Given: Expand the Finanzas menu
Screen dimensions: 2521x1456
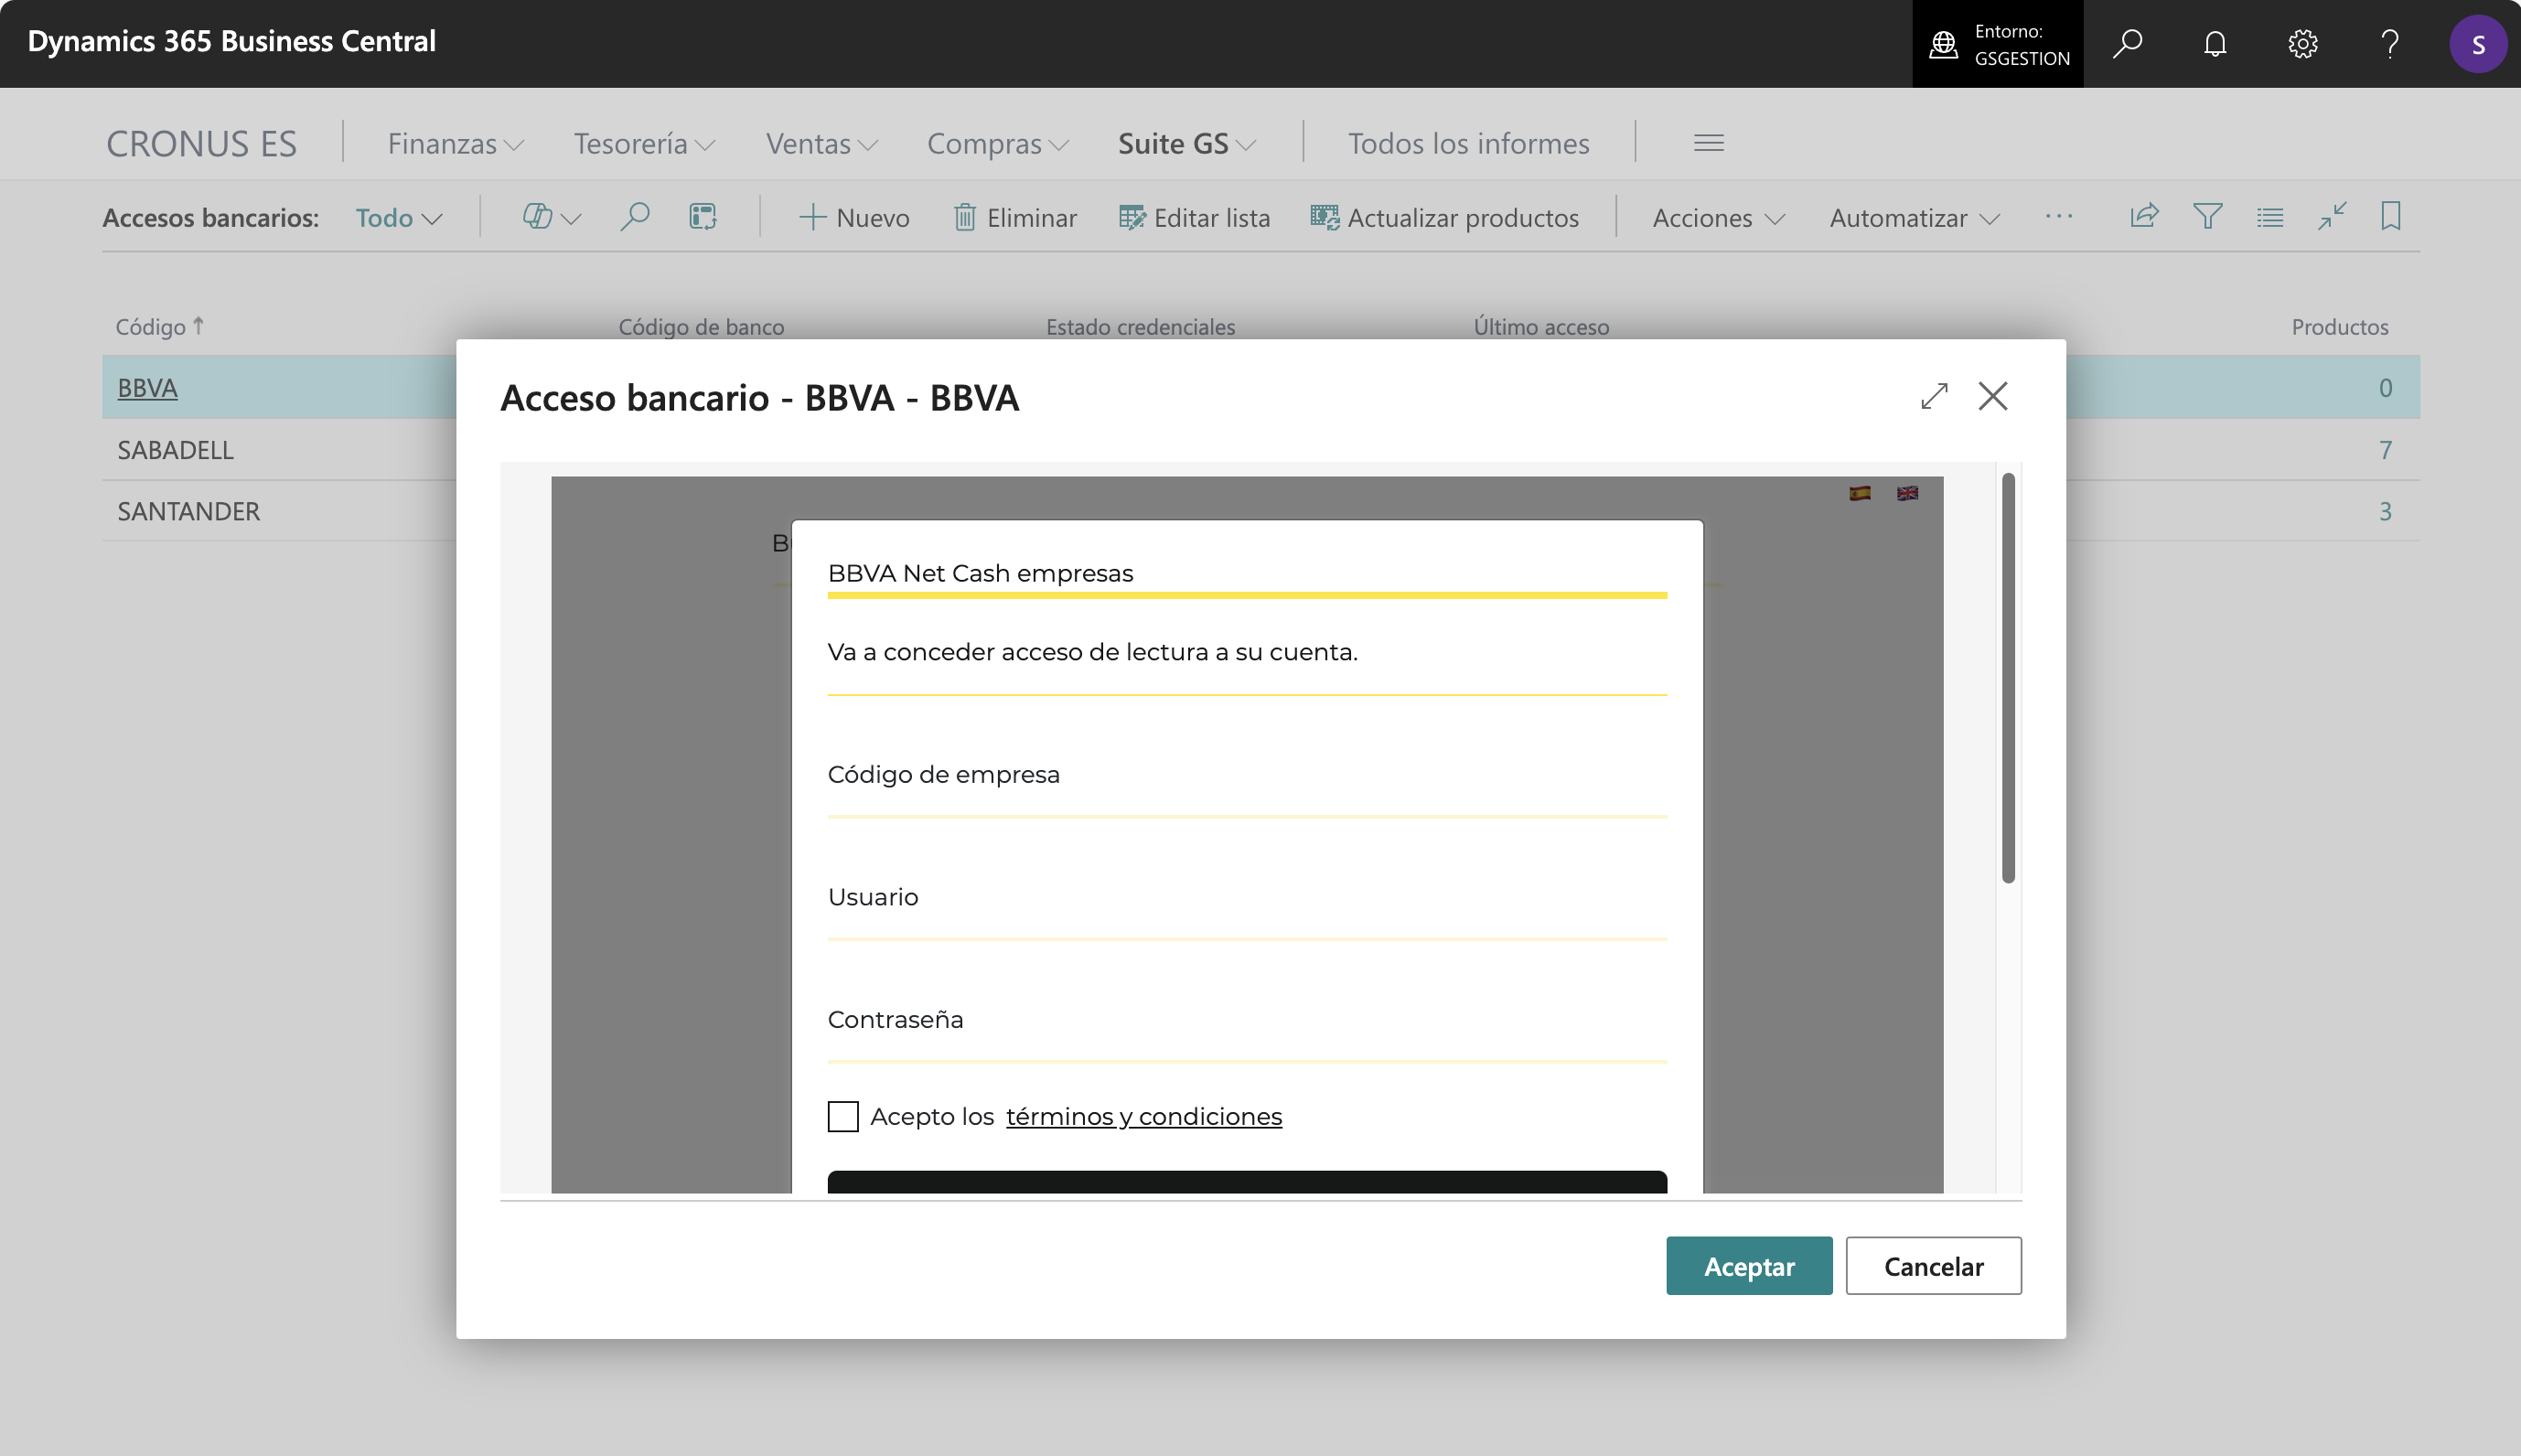Looking at the screenshot, I should point(455,143).
